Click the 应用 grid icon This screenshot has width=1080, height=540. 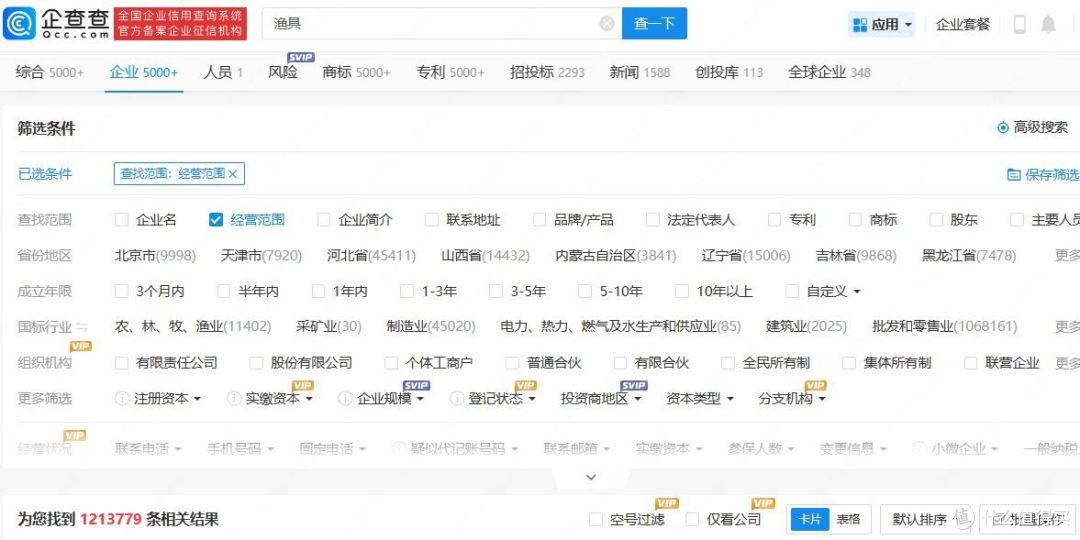coord(860,25)
